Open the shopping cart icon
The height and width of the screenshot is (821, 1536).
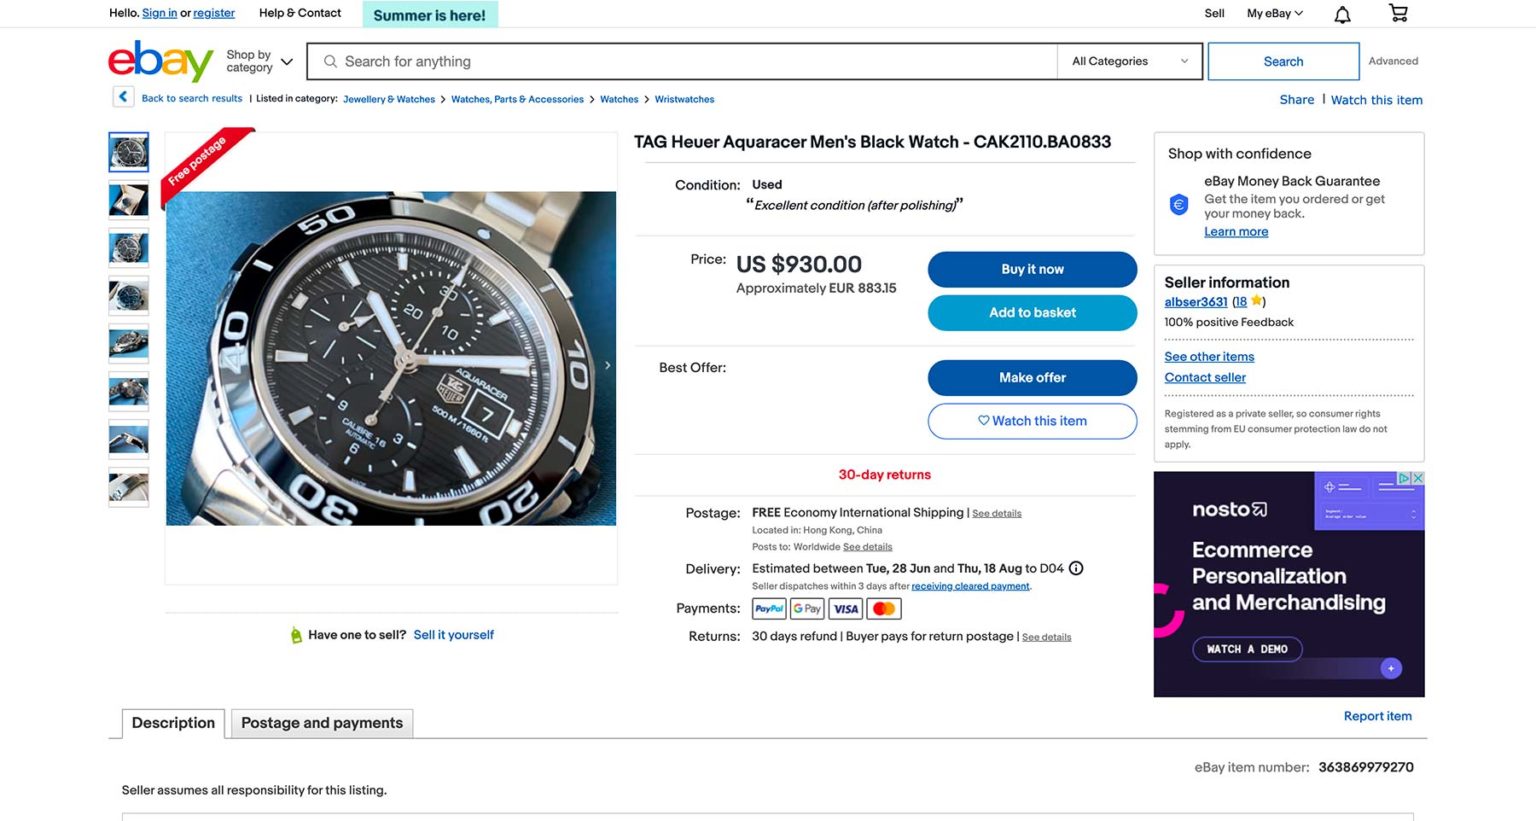(x=1398, y=13)
